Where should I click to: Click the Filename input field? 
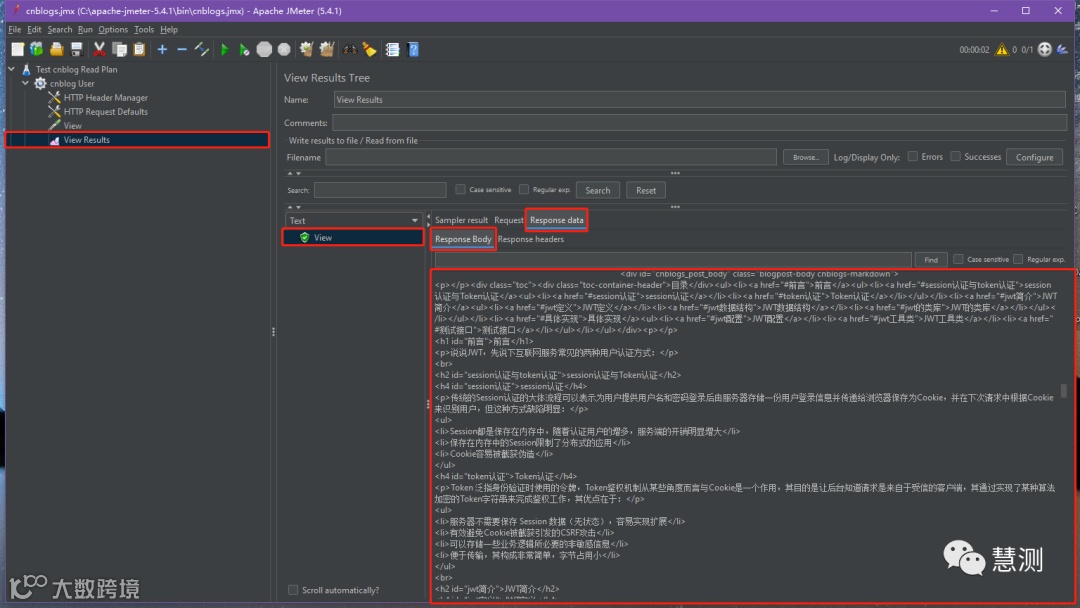[x=551, y=157]
